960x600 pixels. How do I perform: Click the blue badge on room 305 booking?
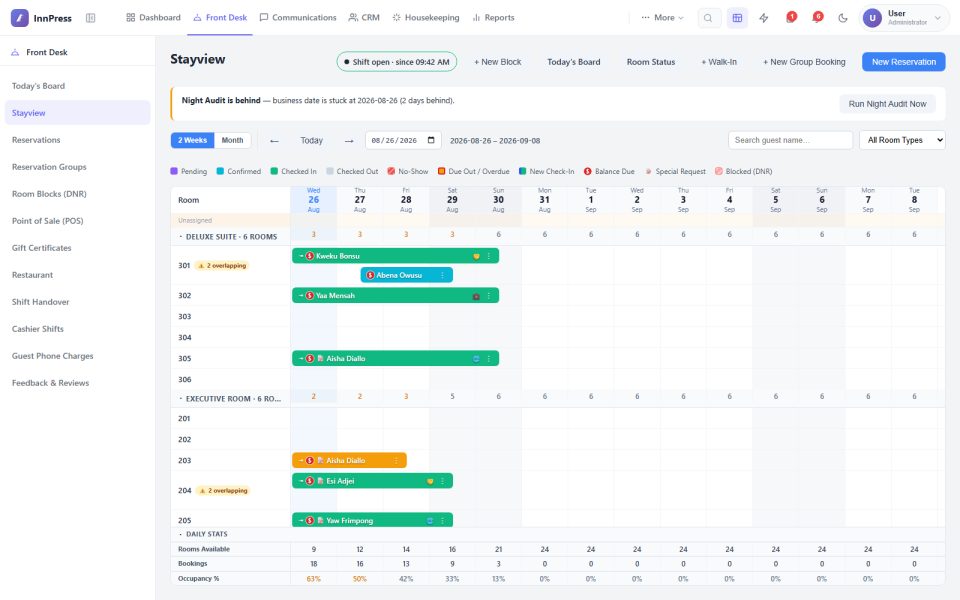coord(476,359)
